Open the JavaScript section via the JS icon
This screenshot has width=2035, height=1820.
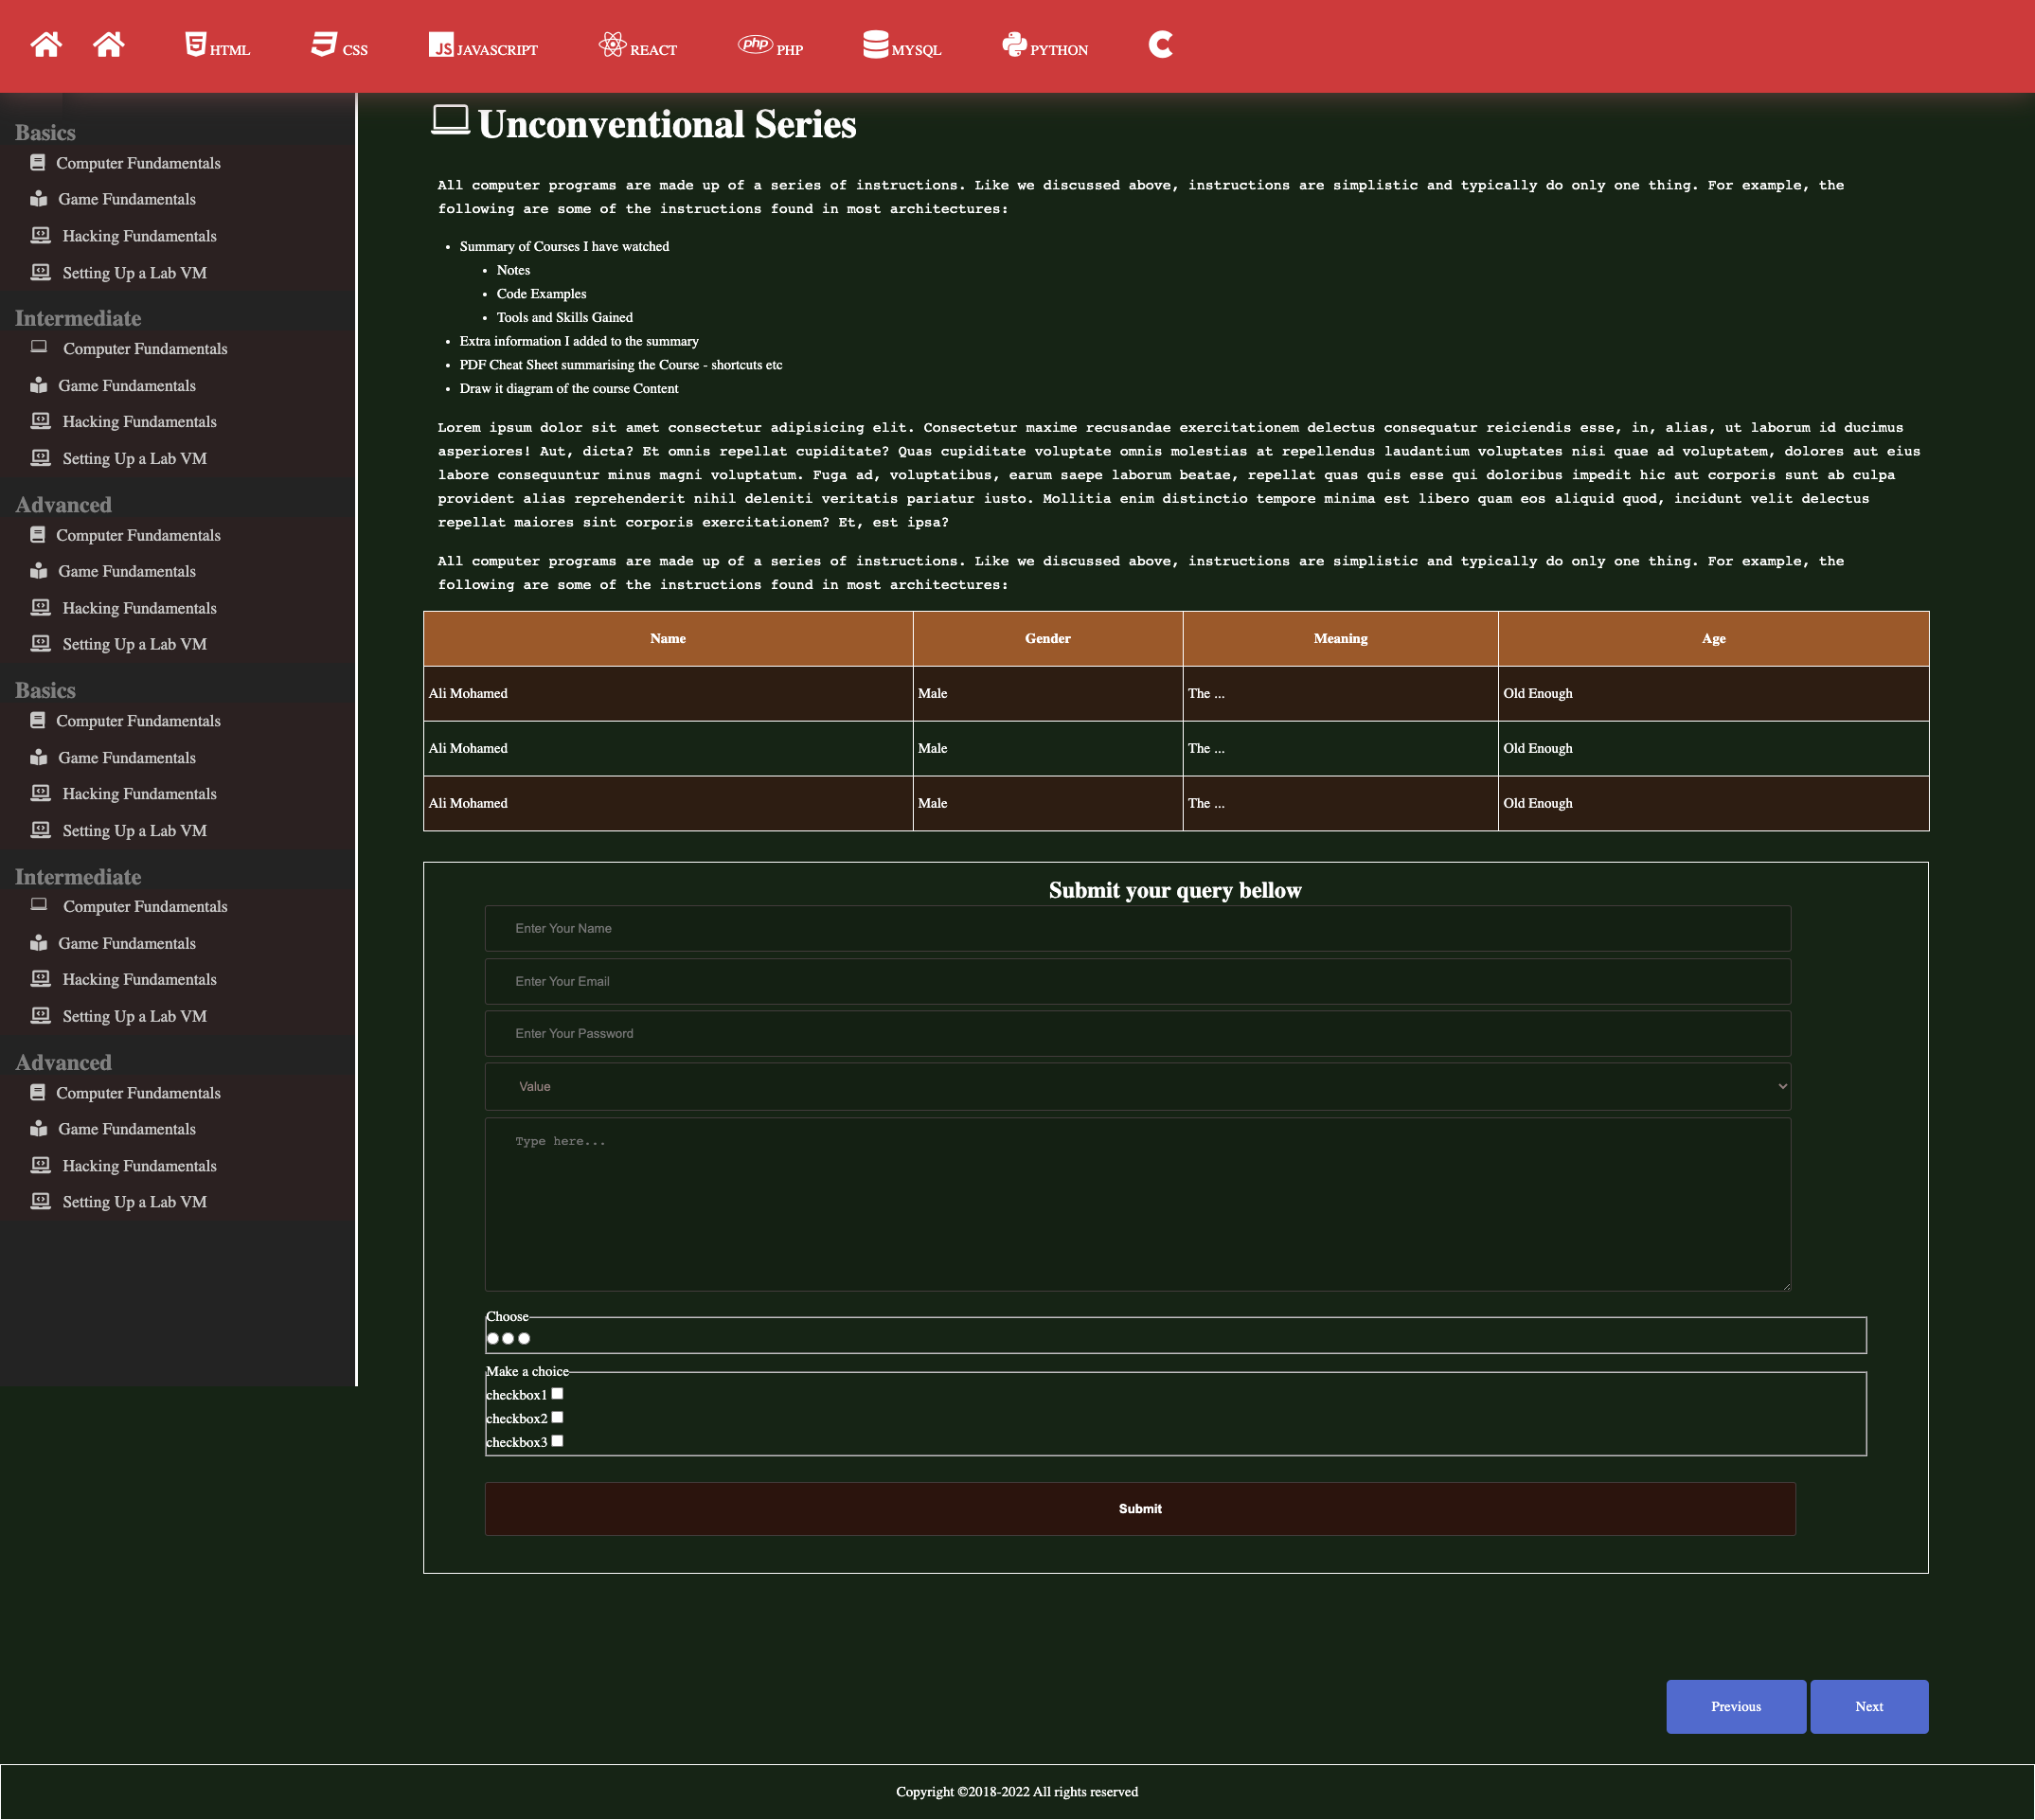click(441, 47)
